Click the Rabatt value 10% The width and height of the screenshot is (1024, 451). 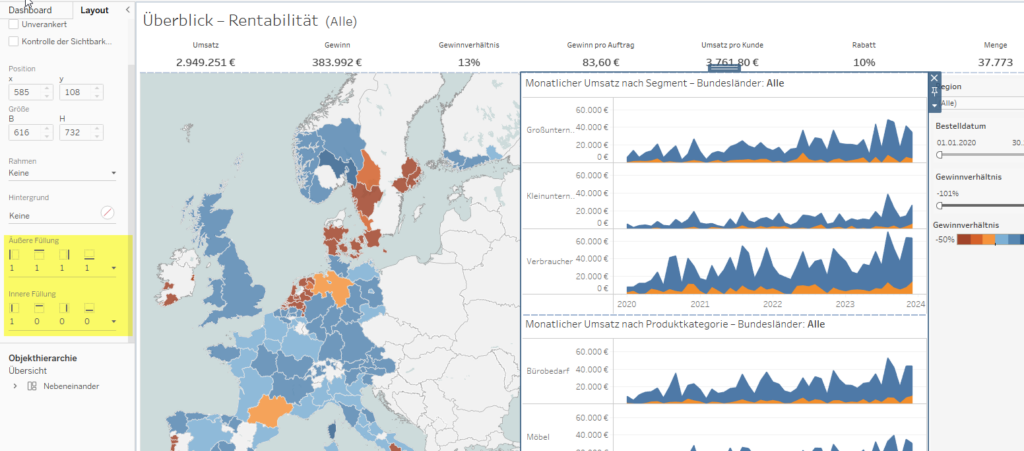(x=864, y=63)
